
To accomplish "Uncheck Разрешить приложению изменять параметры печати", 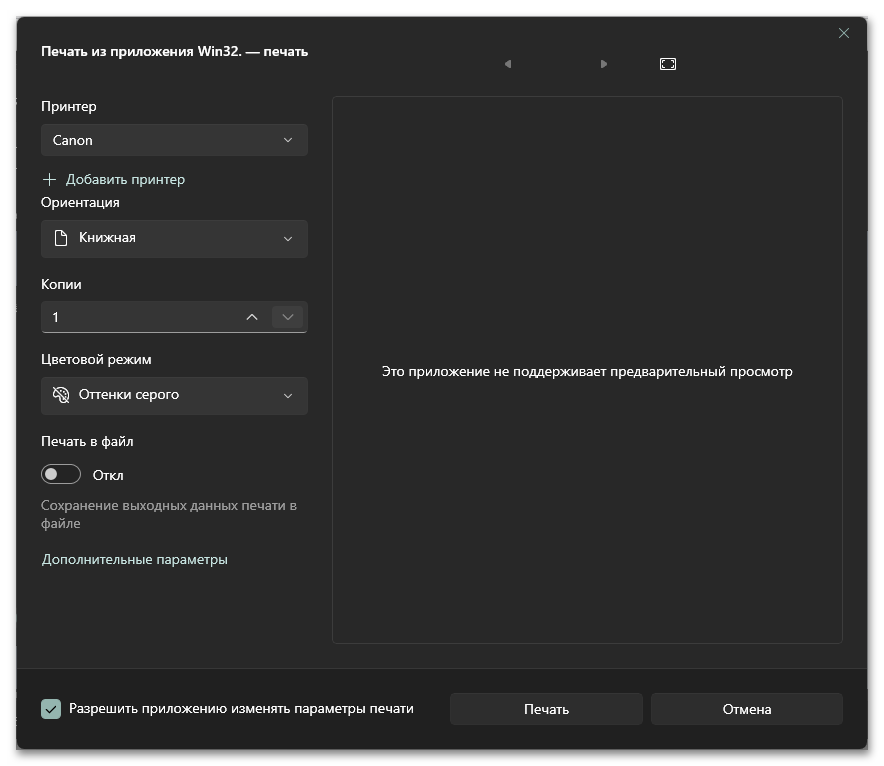I will (x=51, y=709).
